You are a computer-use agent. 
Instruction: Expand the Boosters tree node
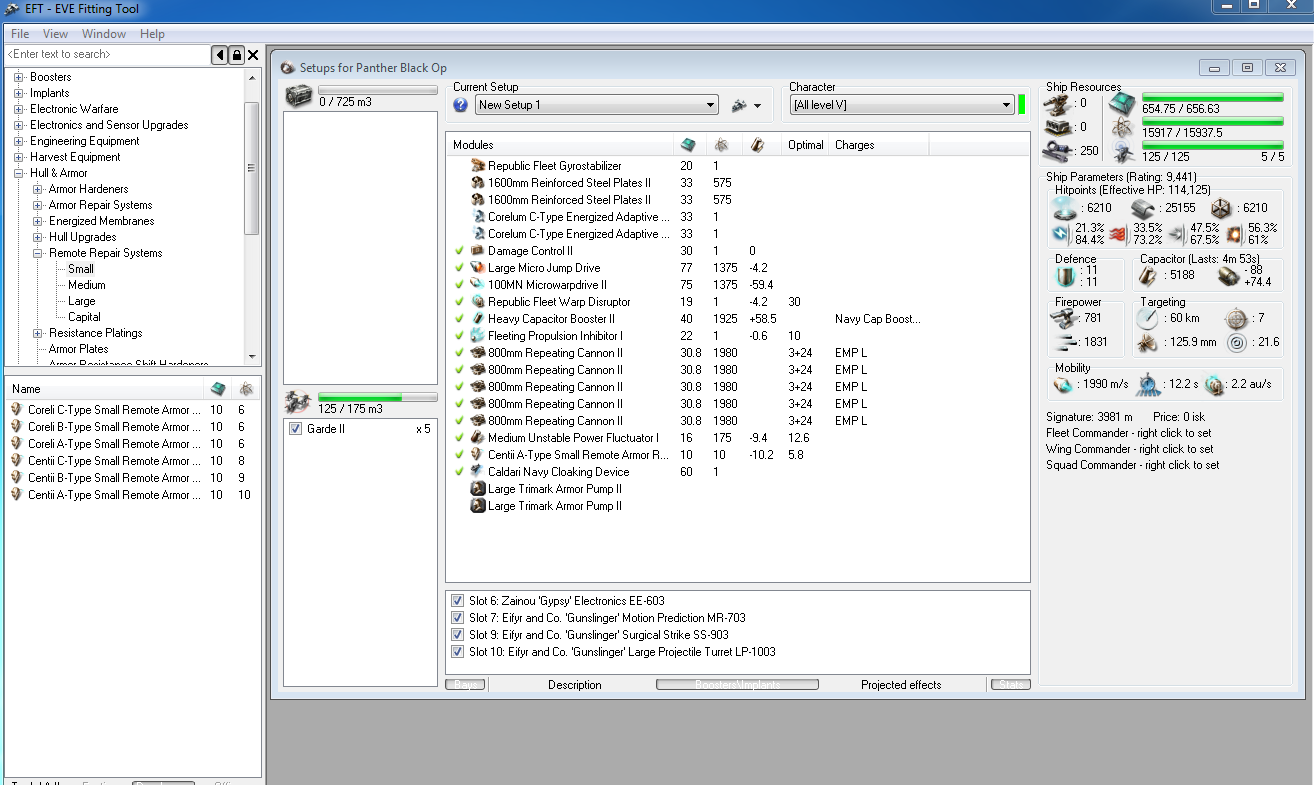pyautogui.click(x=18, y=77)
